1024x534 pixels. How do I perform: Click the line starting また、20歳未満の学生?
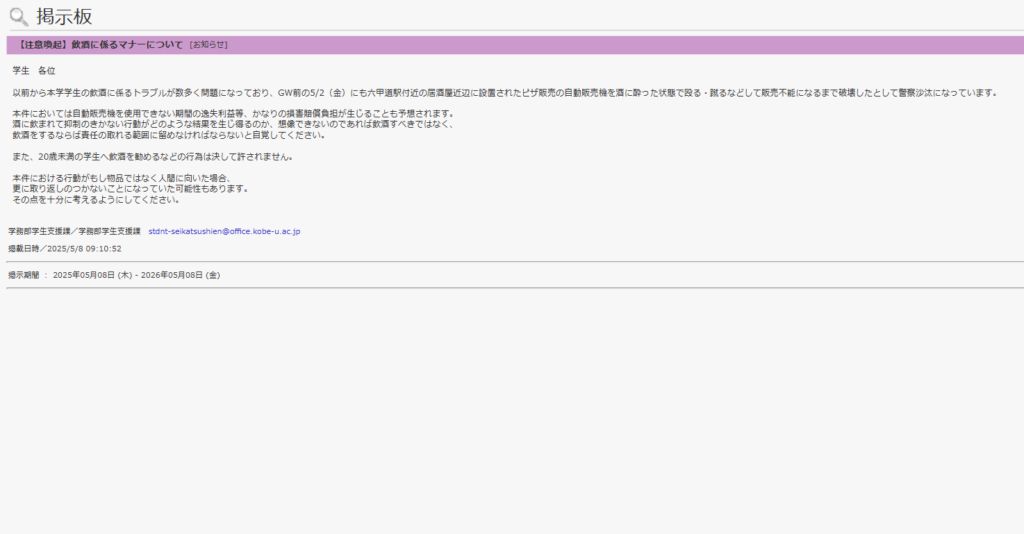(153, 157)
